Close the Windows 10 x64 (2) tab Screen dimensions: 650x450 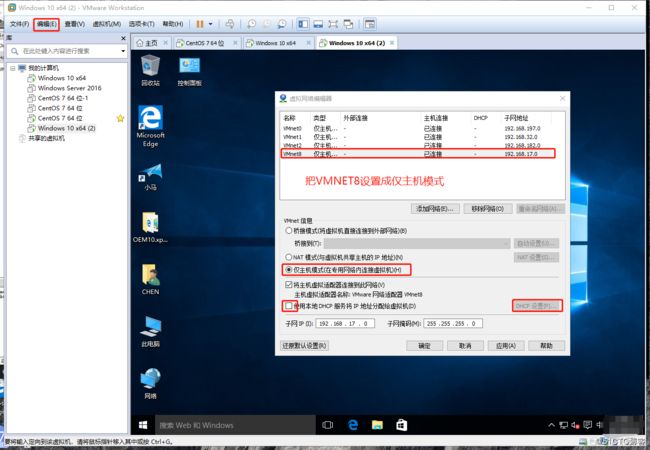[x=392, y=43]
